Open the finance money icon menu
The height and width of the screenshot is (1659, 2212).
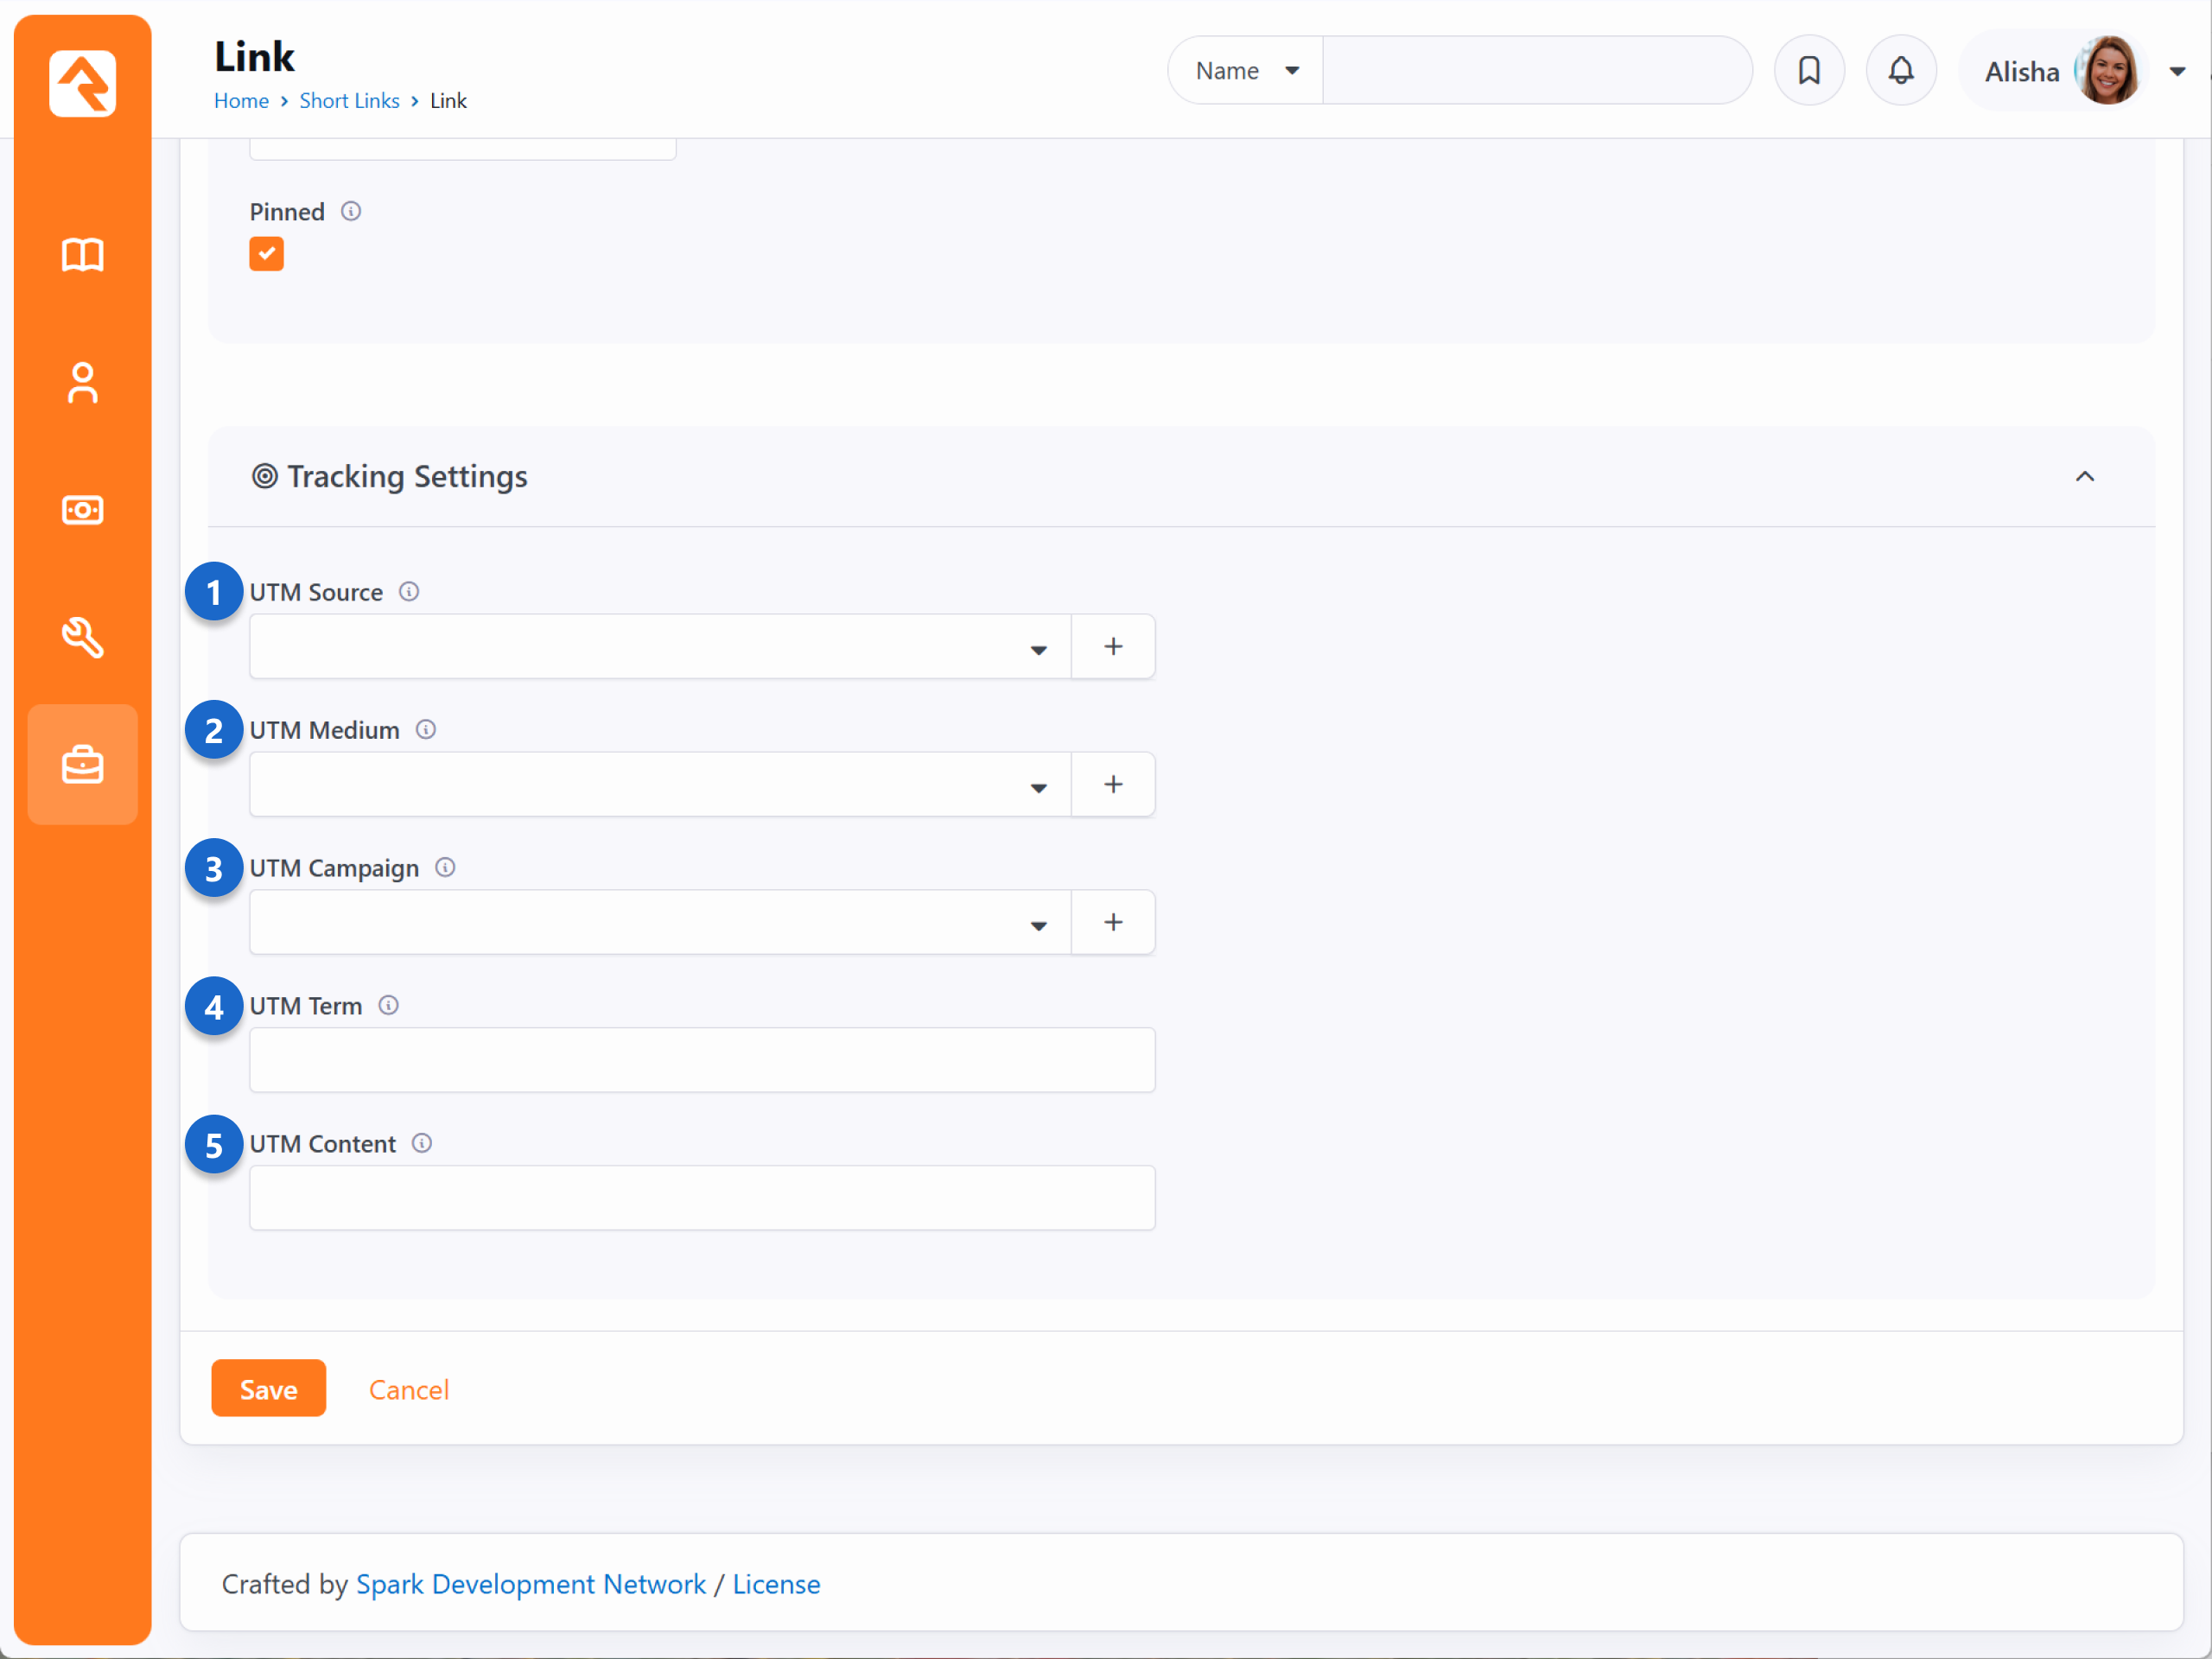82,510
